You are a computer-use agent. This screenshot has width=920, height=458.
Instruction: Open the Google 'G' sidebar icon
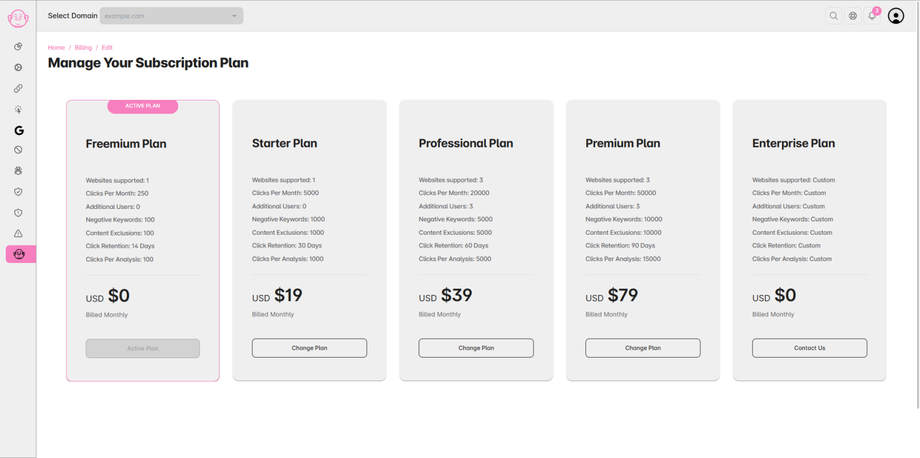[x=18, y=130]
